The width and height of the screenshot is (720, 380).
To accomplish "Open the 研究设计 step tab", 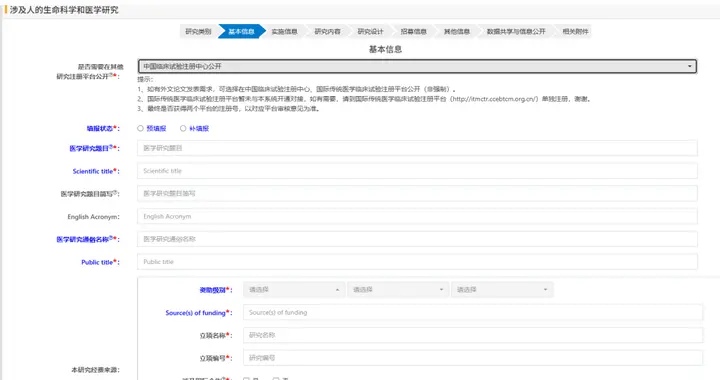I will (x=370, y=31).
